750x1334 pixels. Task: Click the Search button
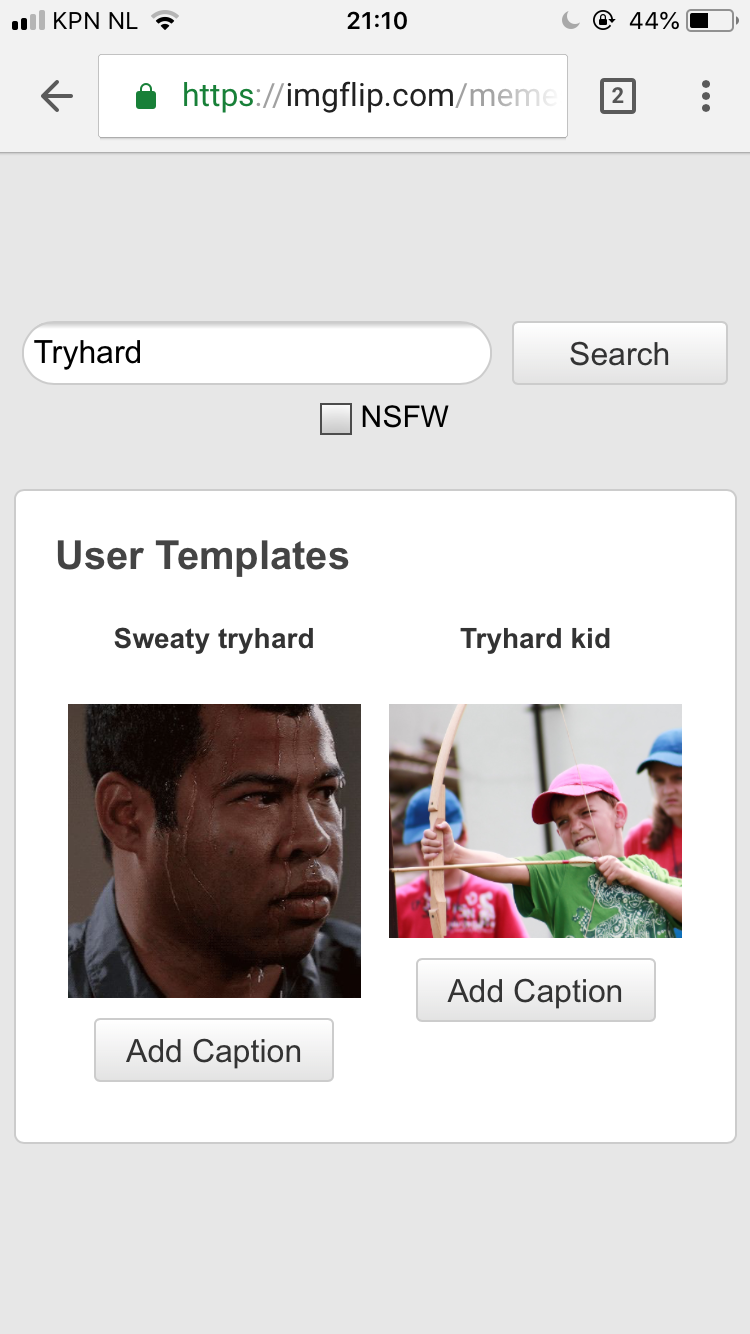coord(620,353)
